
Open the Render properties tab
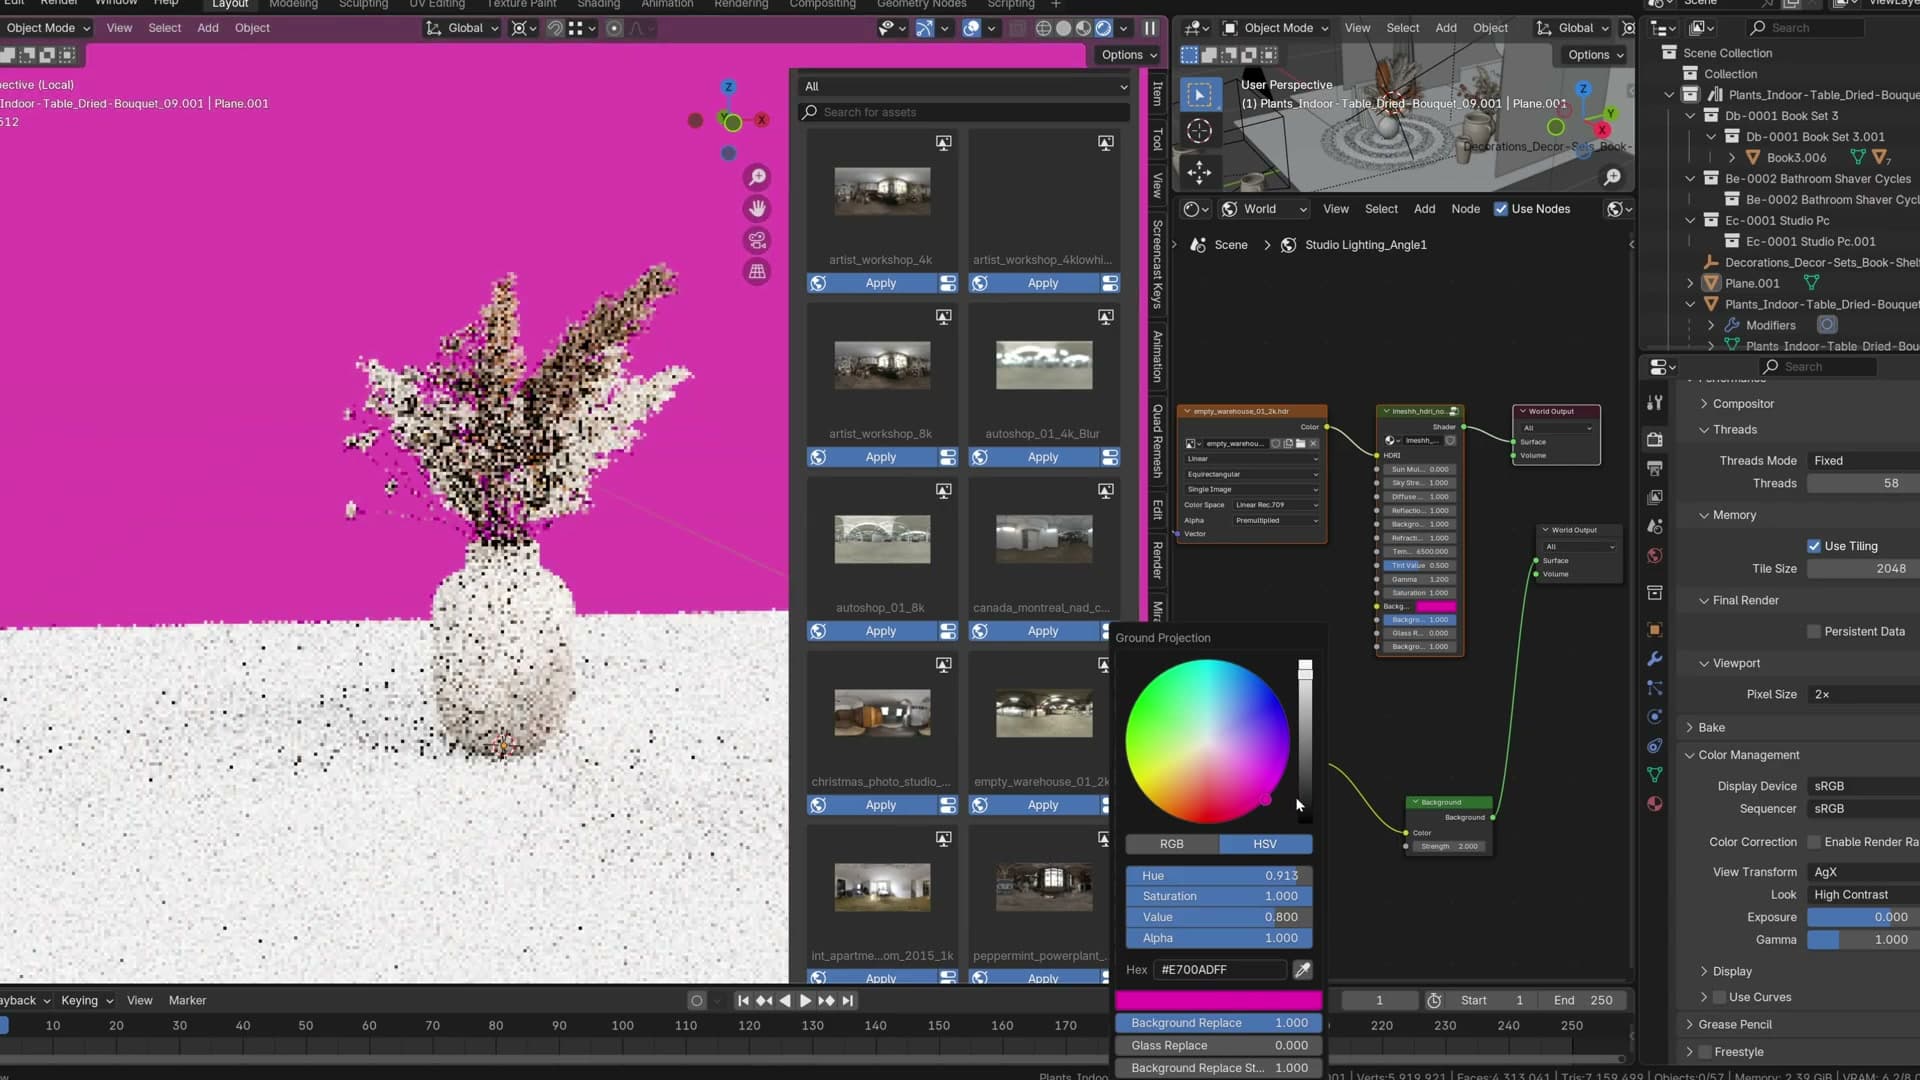point(1655,439)
